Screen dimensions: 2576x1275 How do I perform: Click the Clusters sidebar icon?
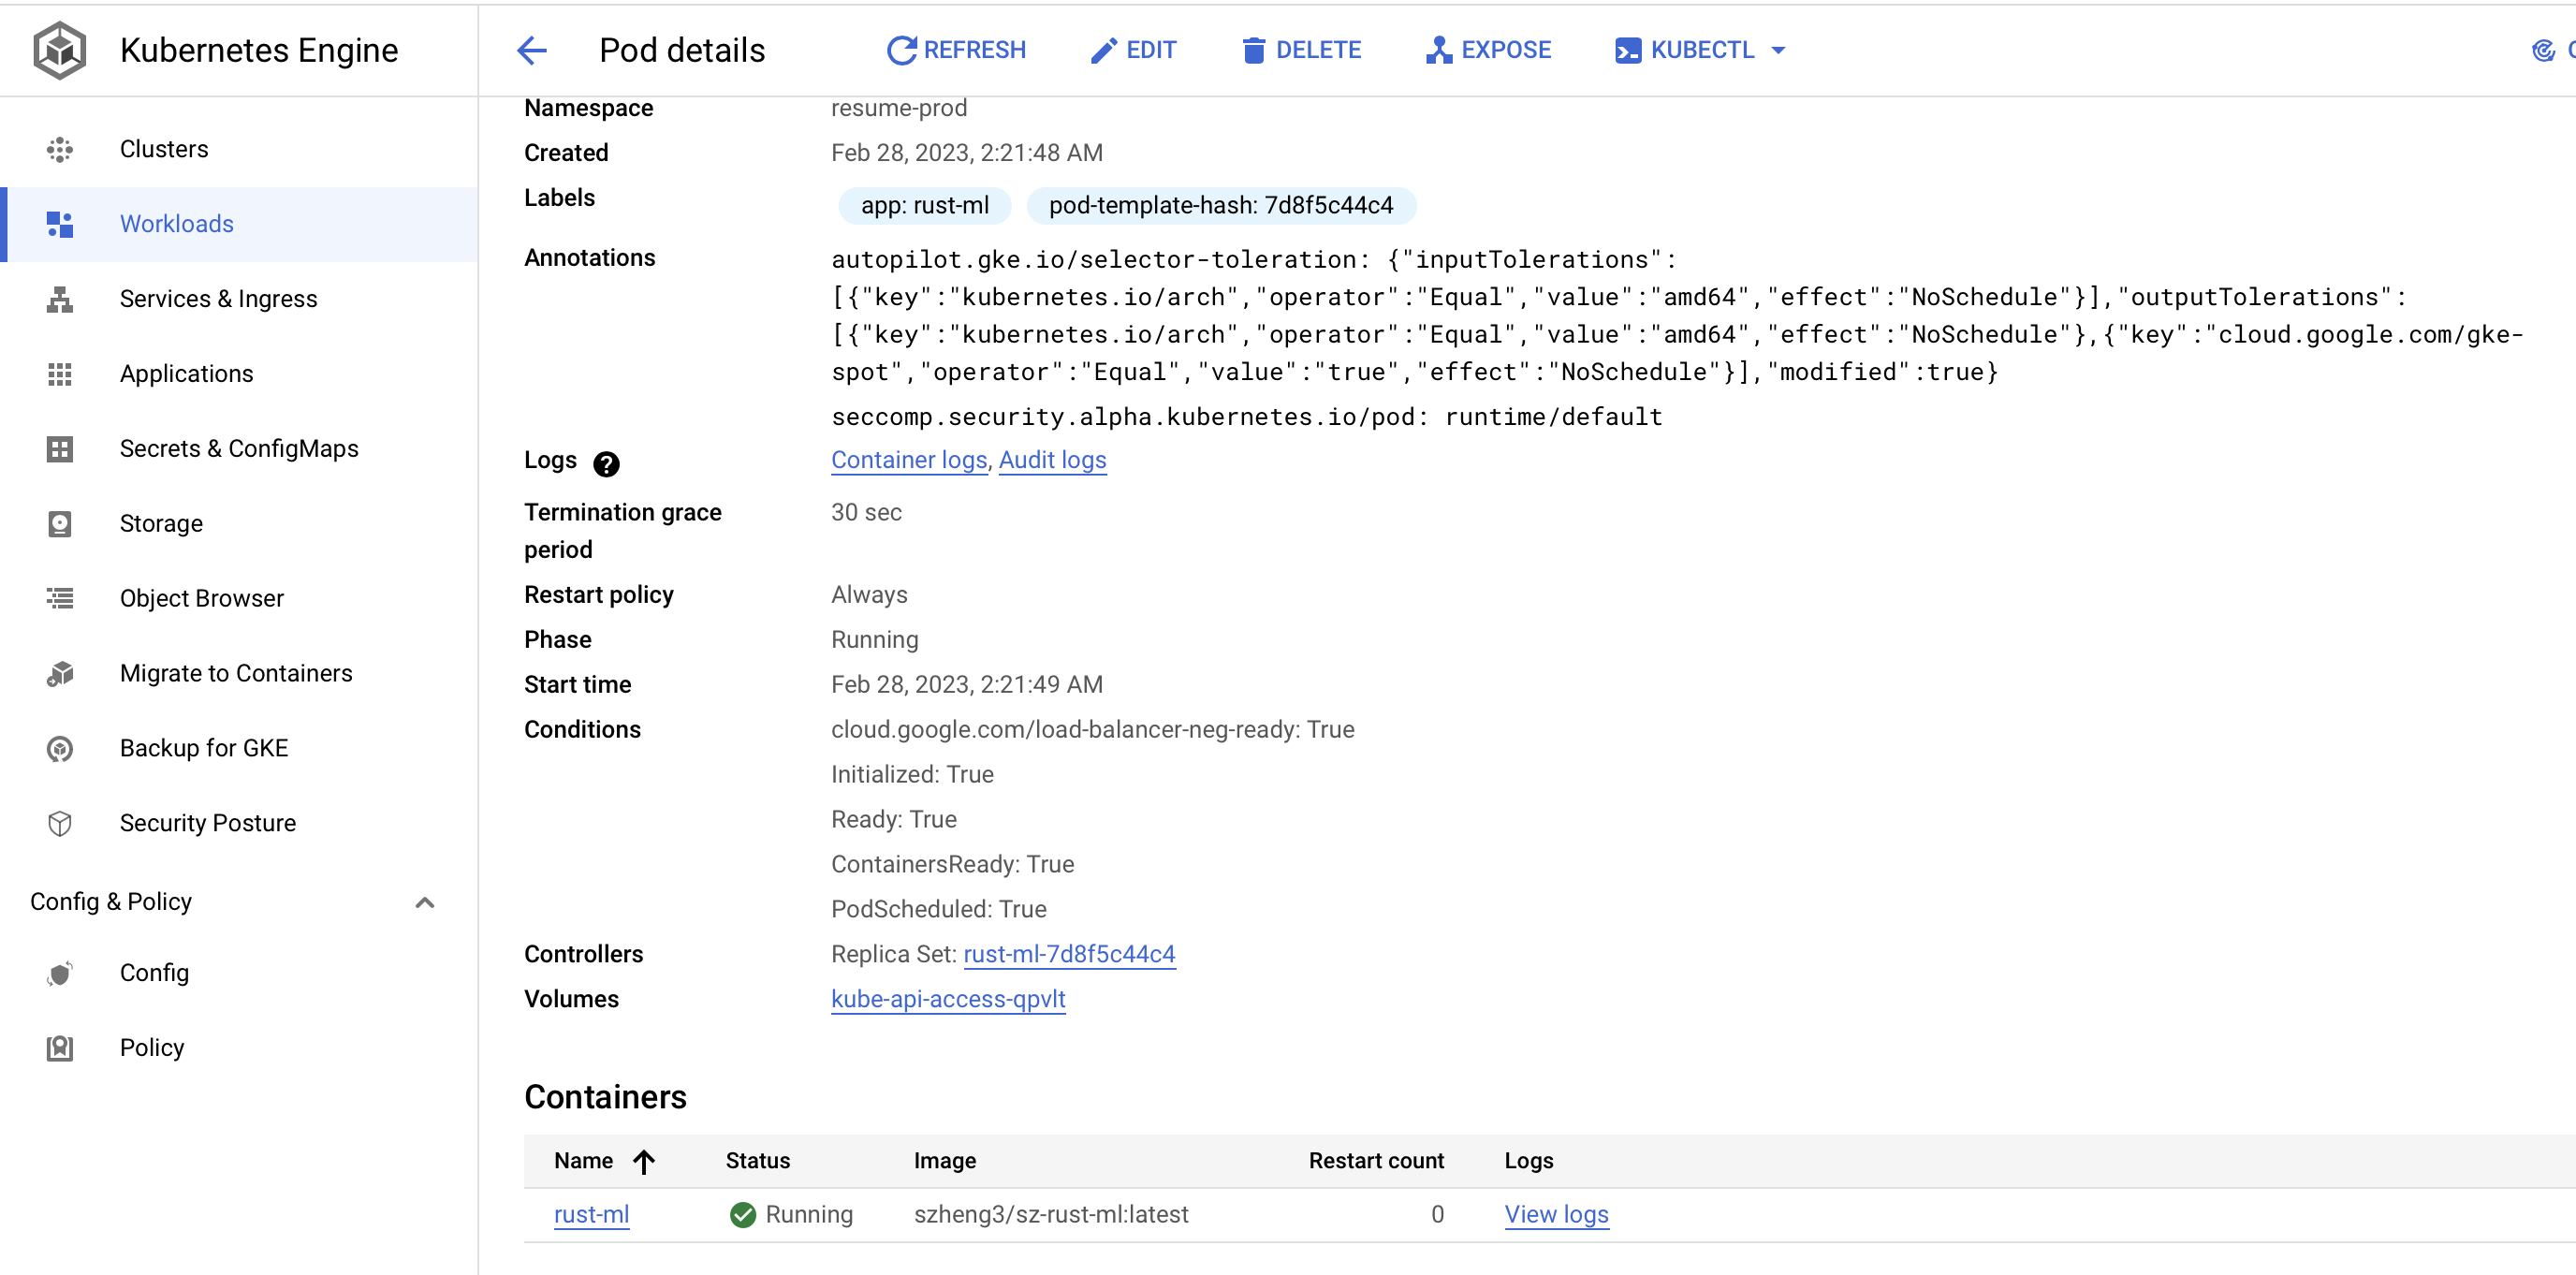[60, 149]
